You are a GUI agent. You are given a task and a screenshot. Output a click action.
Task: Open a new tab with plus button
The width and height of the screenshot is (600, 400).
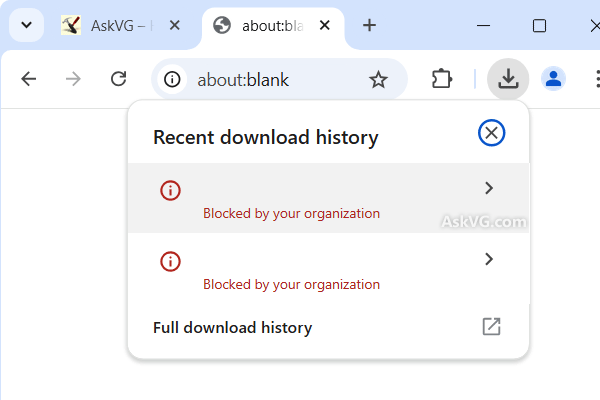coord(369,26)
